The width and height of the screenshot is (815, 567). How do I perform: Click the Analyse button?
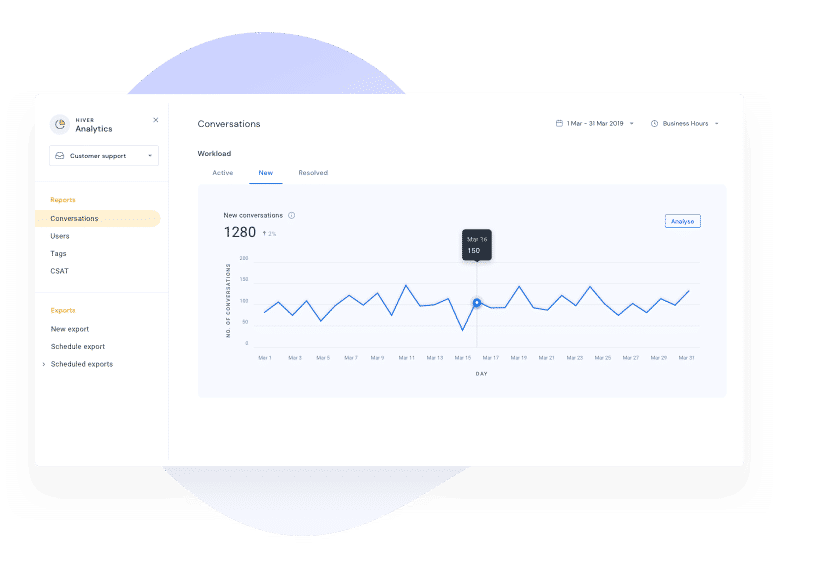click(x=682, y=221)
